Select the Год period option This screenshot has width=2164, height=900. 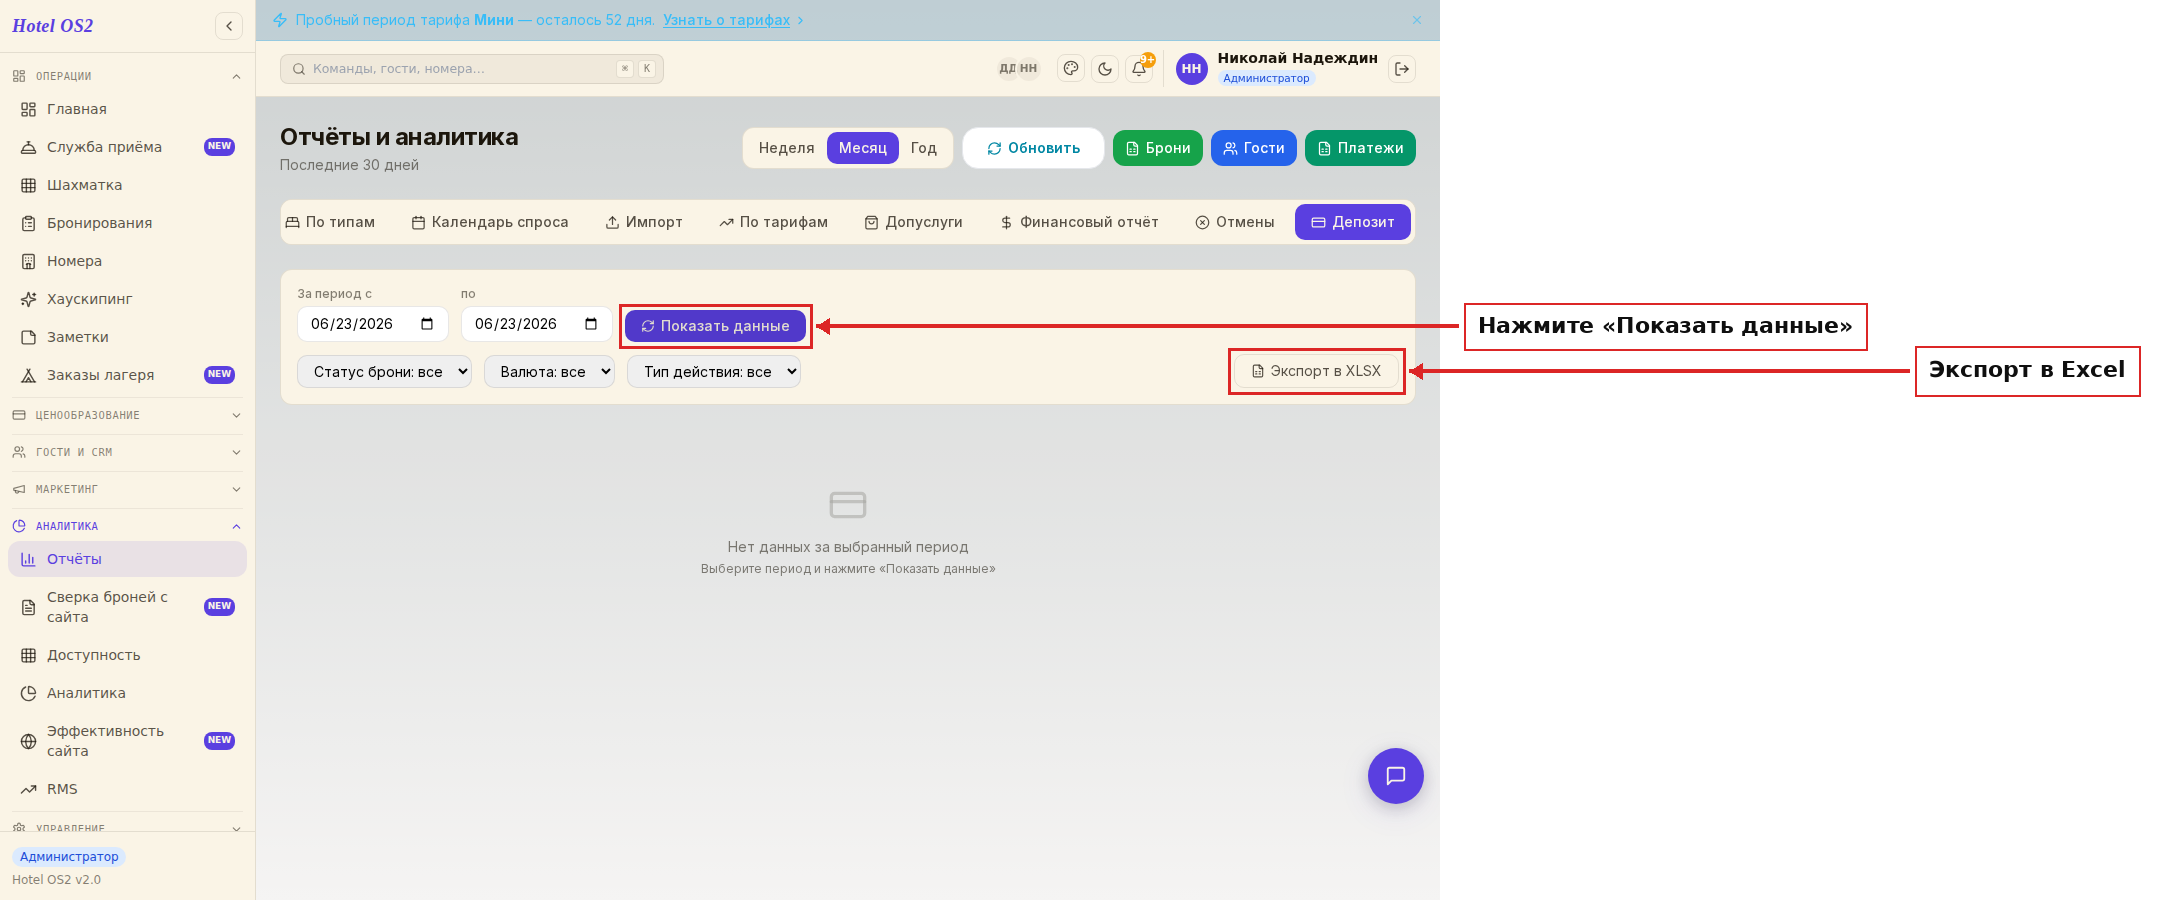click(924, 148)
